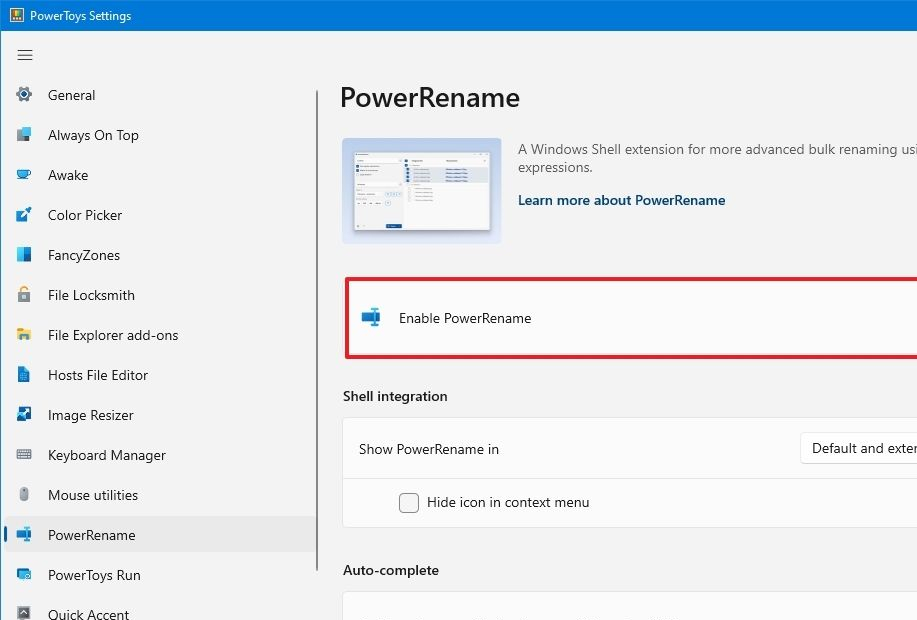Click the Show PowerRename in label
This screenshot has width=917, height=620.
click(429, 449)
